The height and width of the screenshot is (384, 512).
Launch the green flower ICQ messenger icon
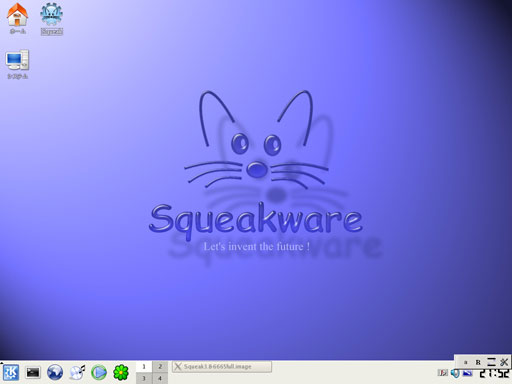(x=121, y=372)
